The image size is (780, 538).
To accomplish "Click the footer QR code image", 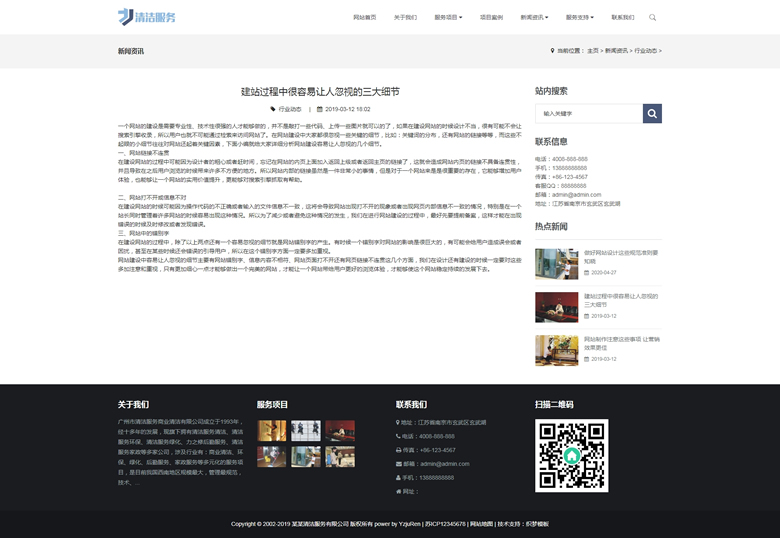I will point(571,455).
